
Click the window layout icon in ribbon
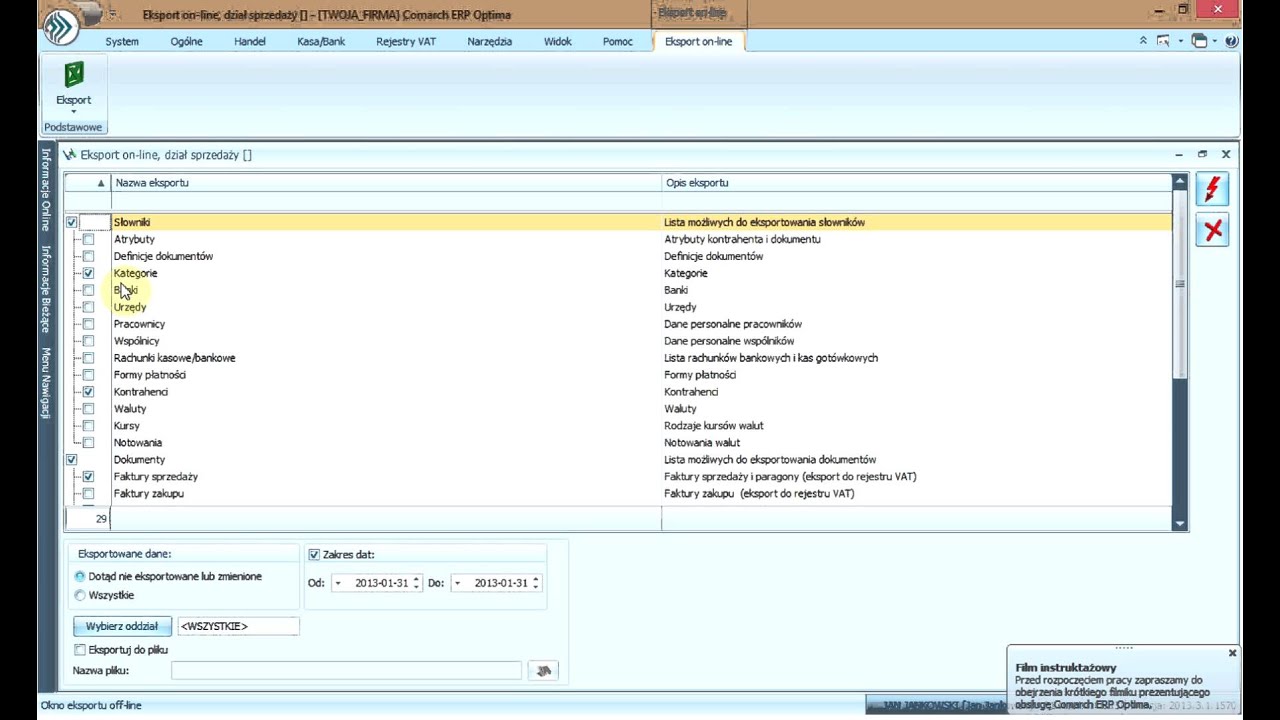(1199, 41)
